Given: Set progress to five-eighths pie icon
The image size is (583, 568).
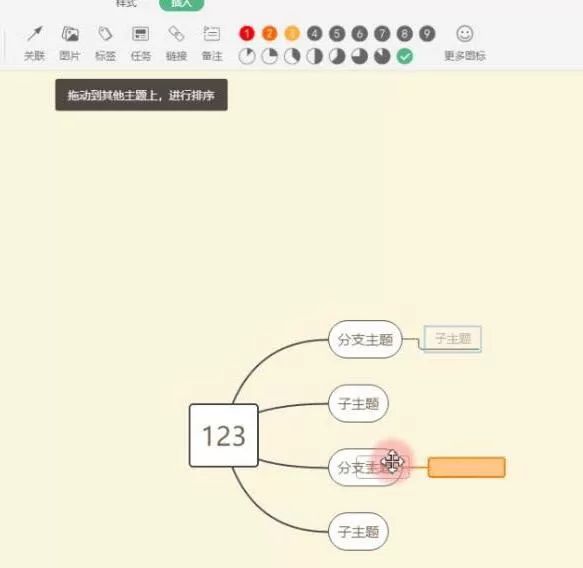Looking at the screenshot, I should coord(337,57).
